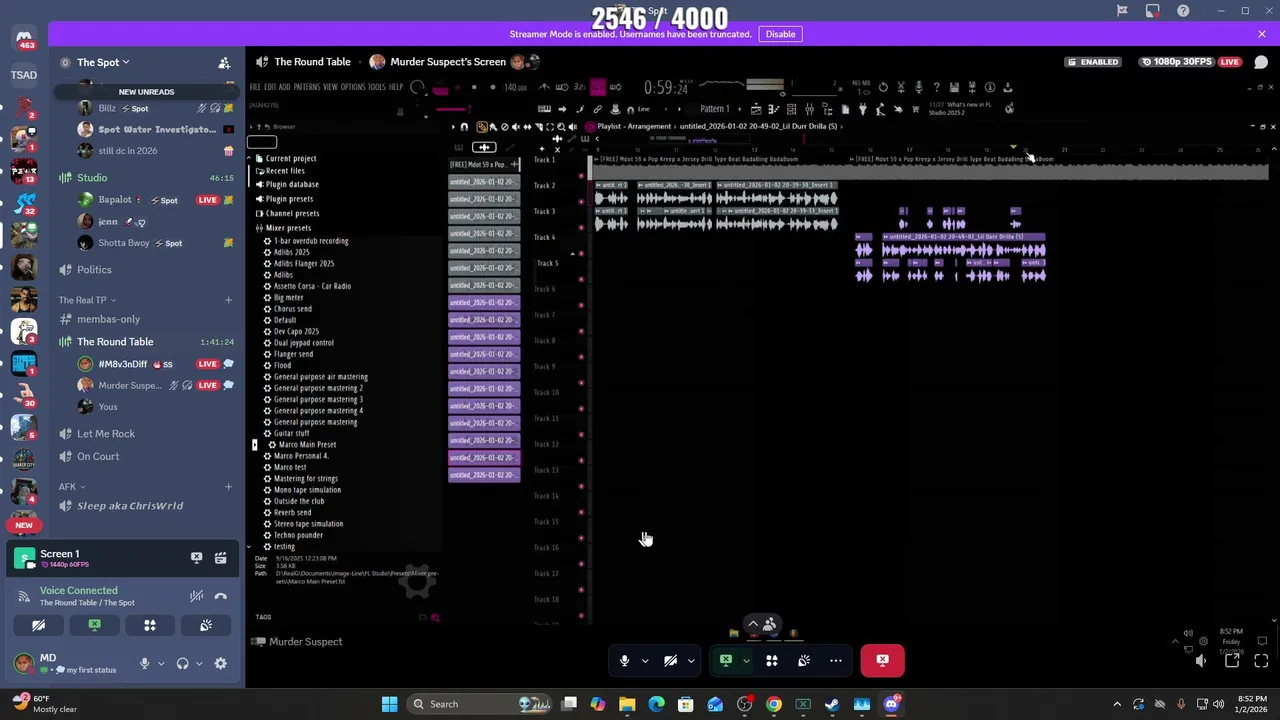Open the Studio voice channel
This screenshot has height=720, width=1280.
point(92,178)
